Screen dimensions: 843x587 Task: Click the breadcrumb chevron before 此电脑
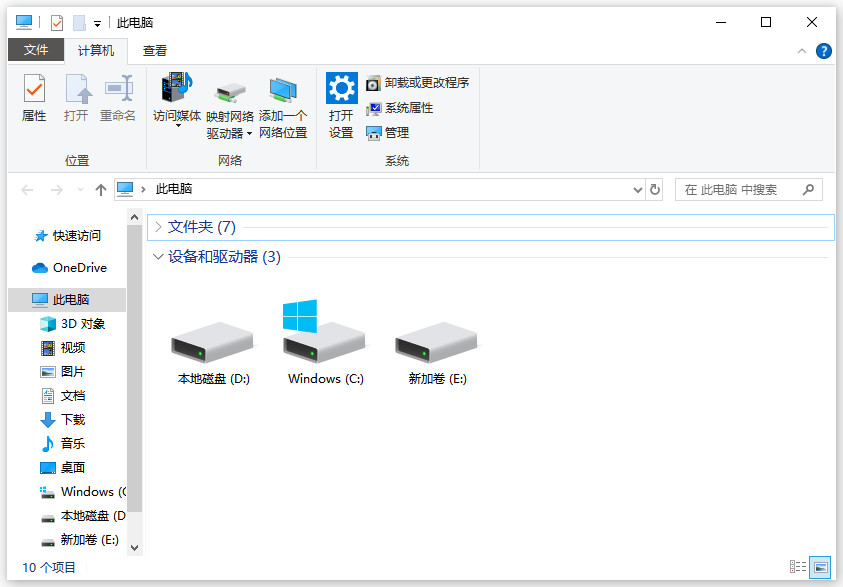[143, 189]
